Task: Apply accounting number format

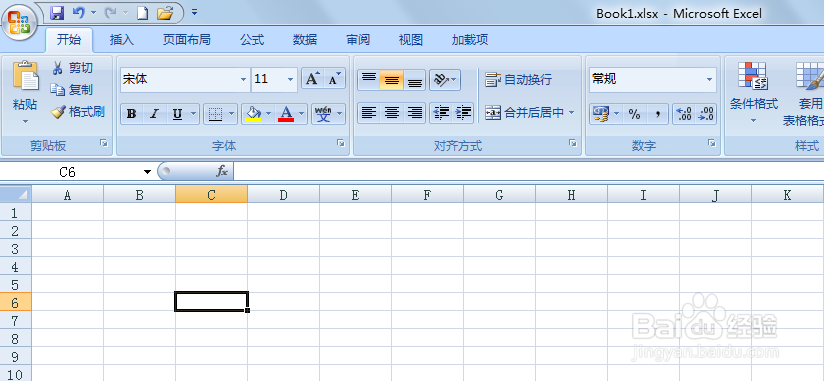Action: [601, 114]
